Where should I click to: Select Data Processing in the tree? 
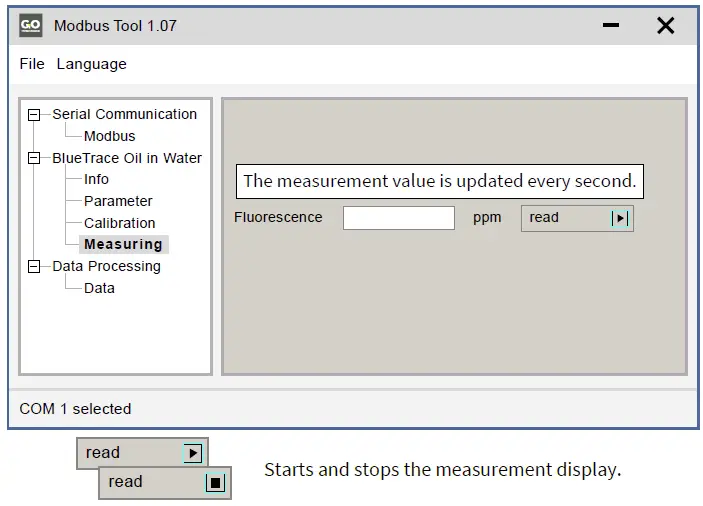click(x=106, y=266)
